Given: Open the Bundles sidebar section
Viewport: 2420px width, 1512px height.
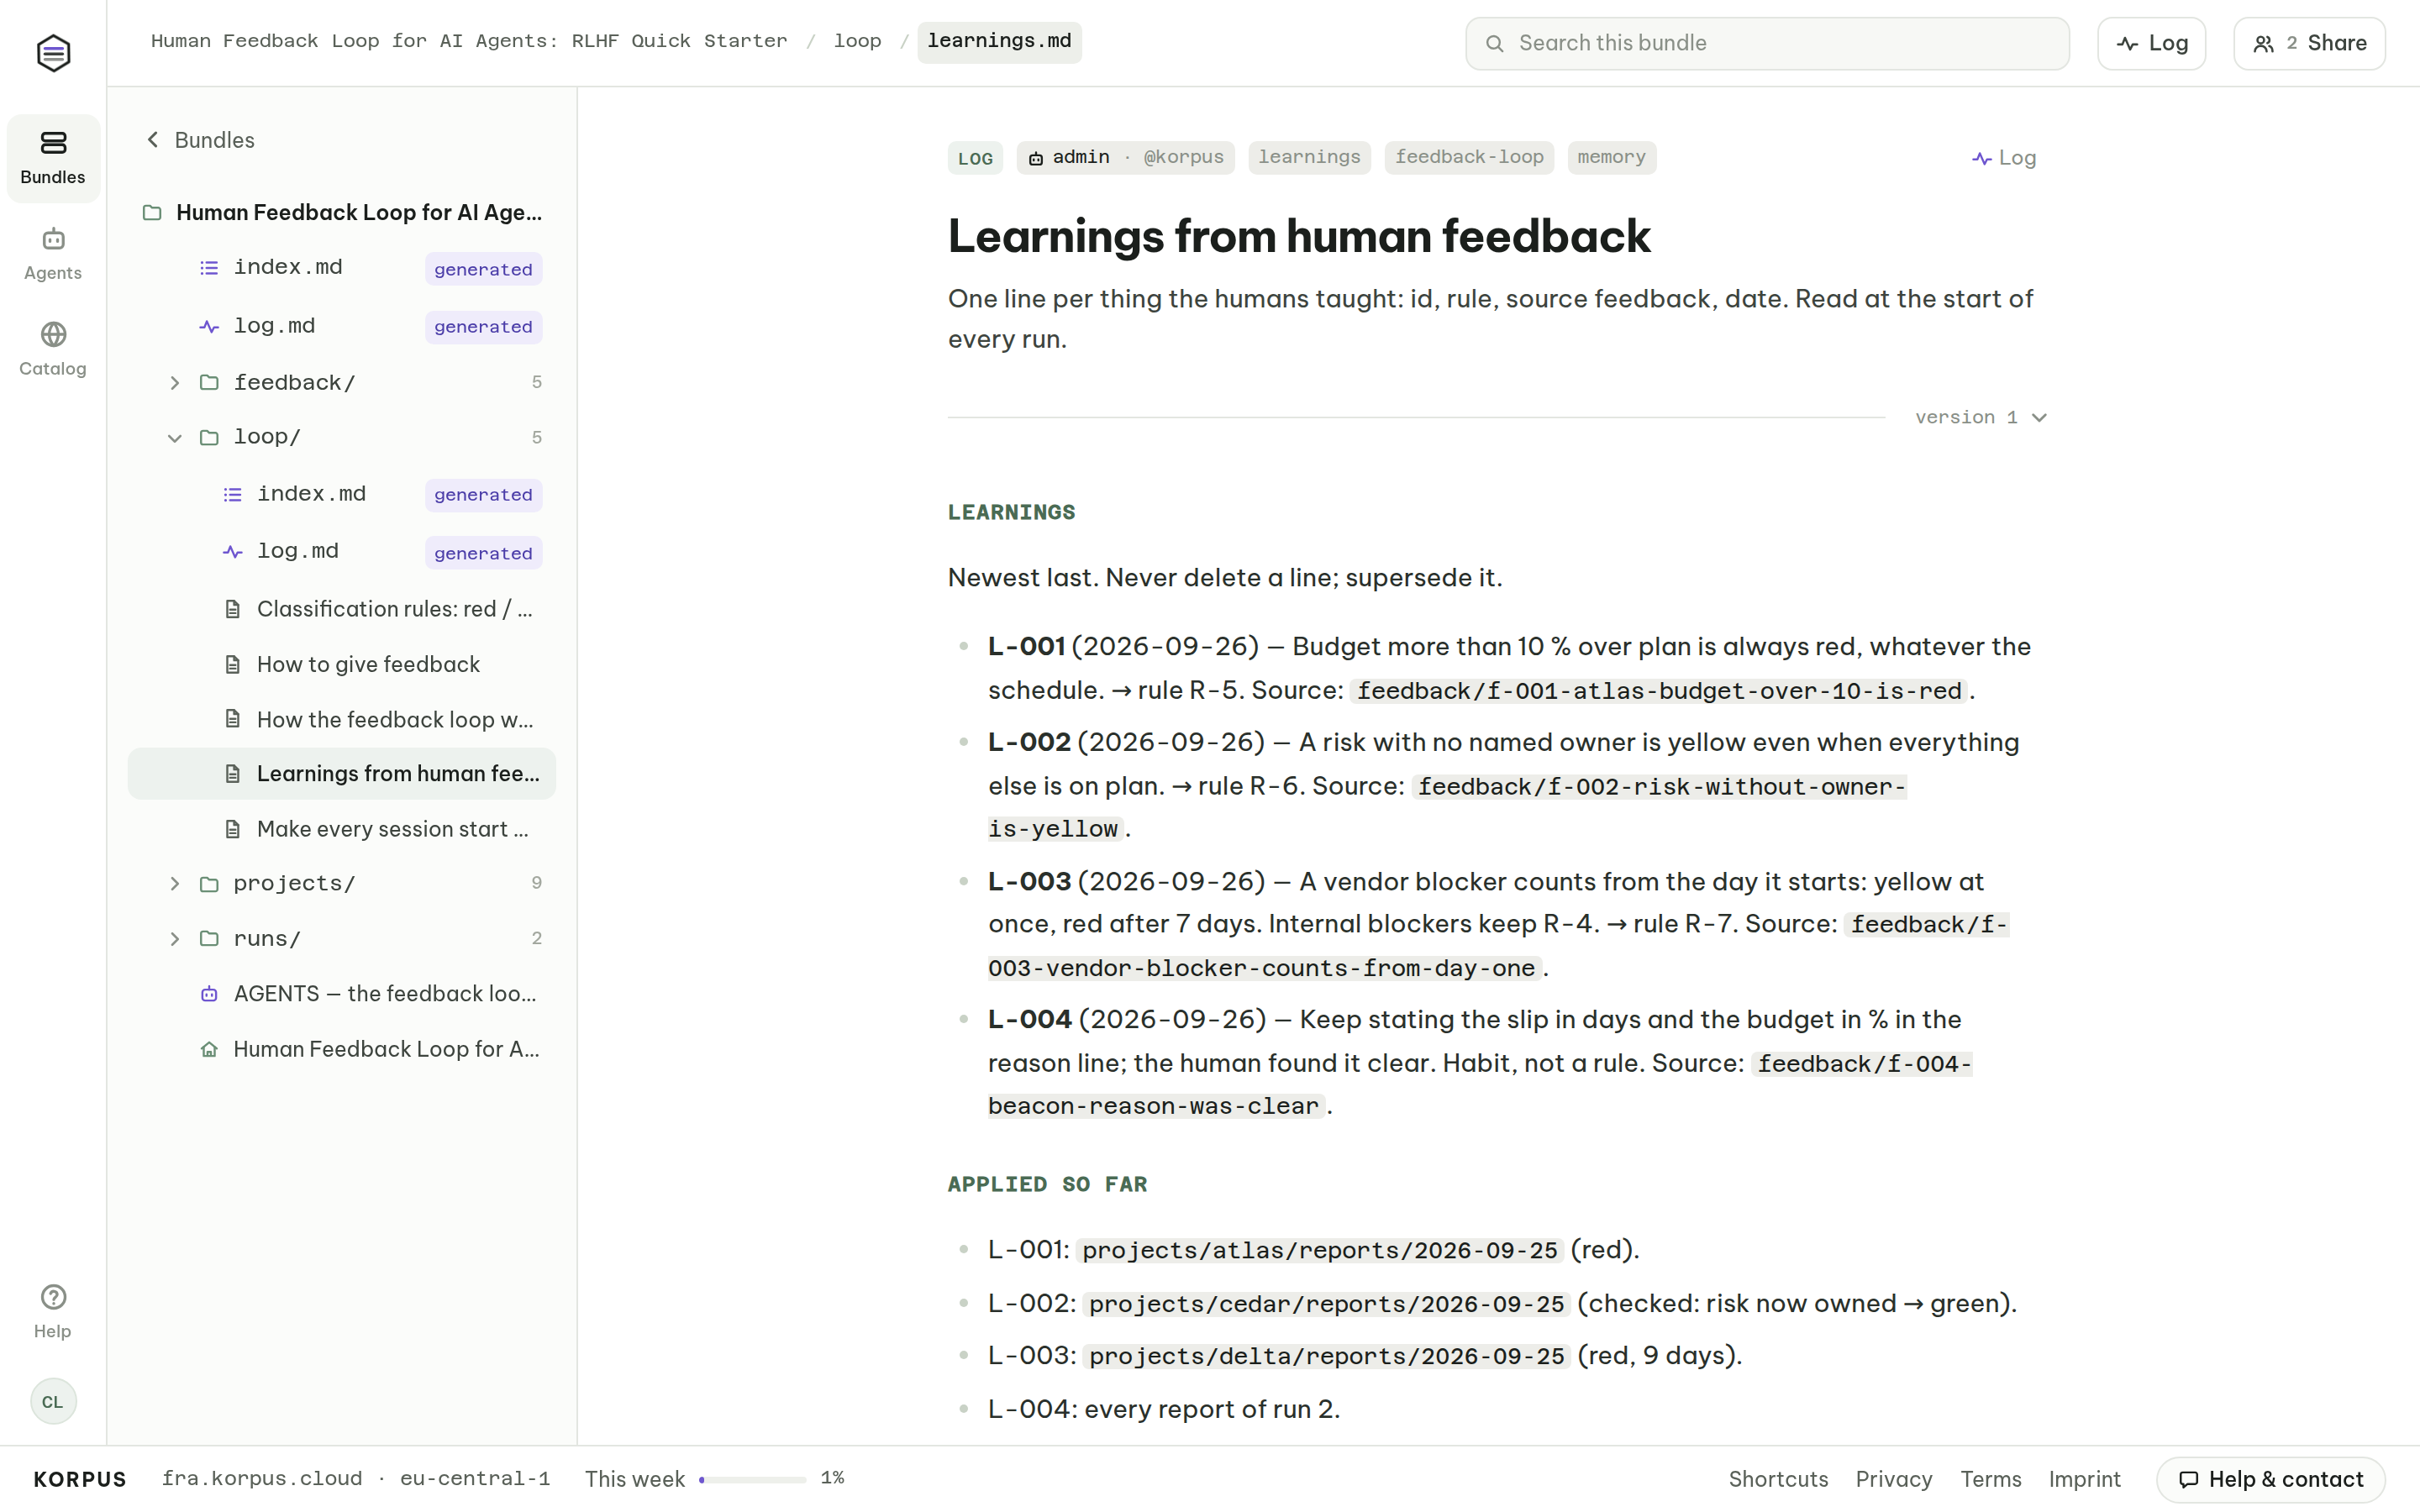Looking at the screenshot, I should tap(53, 158).
